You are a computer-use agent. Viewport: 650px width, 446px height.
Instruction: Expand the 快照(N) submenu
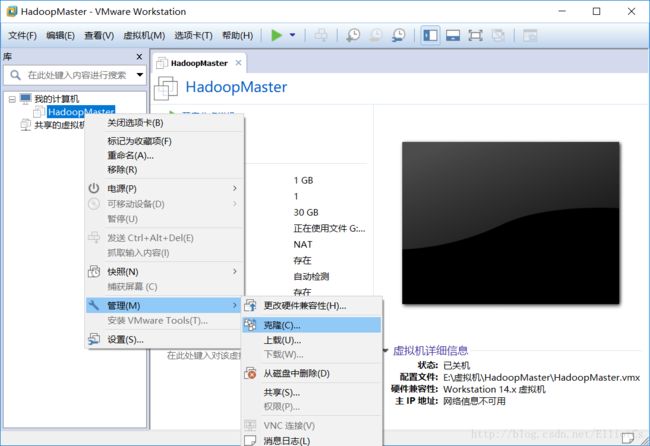164,271
